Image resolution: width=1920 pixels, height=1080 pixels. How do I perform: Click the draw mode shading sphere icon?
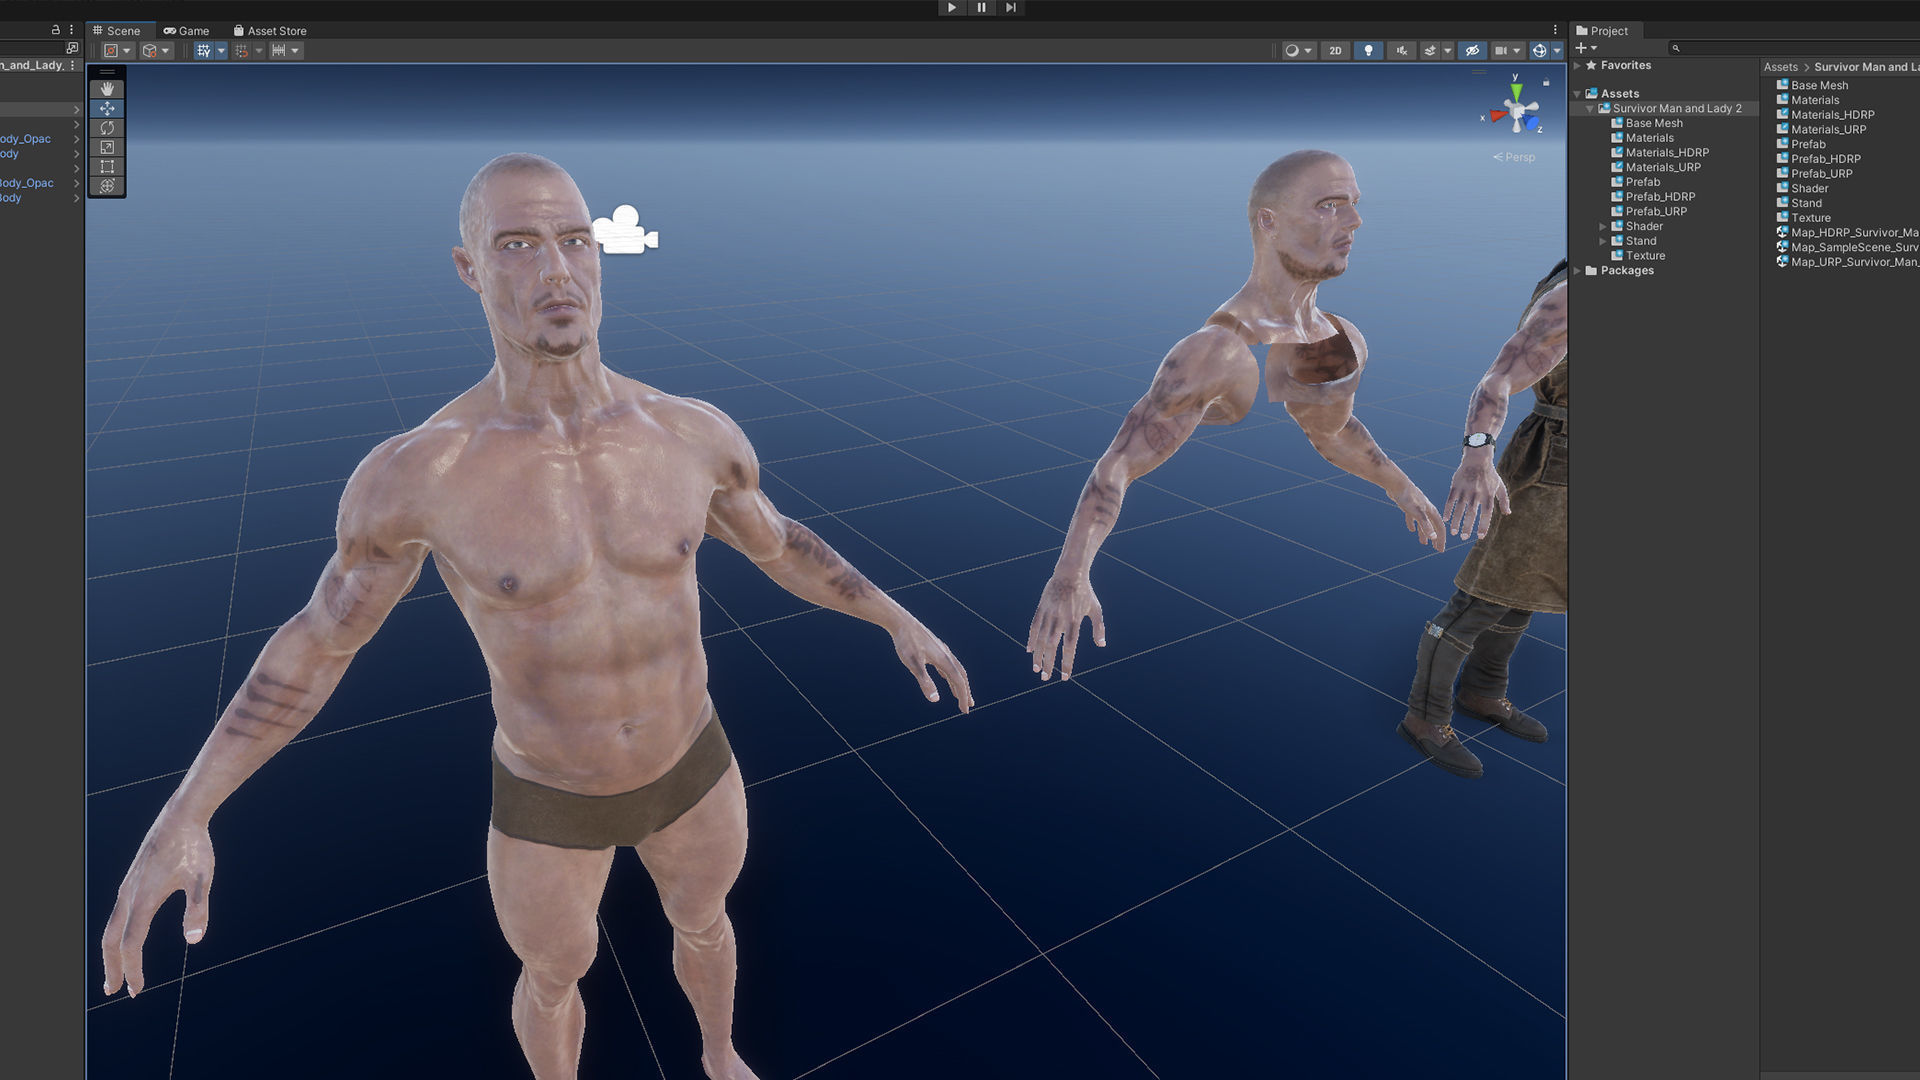(1292, 51)
